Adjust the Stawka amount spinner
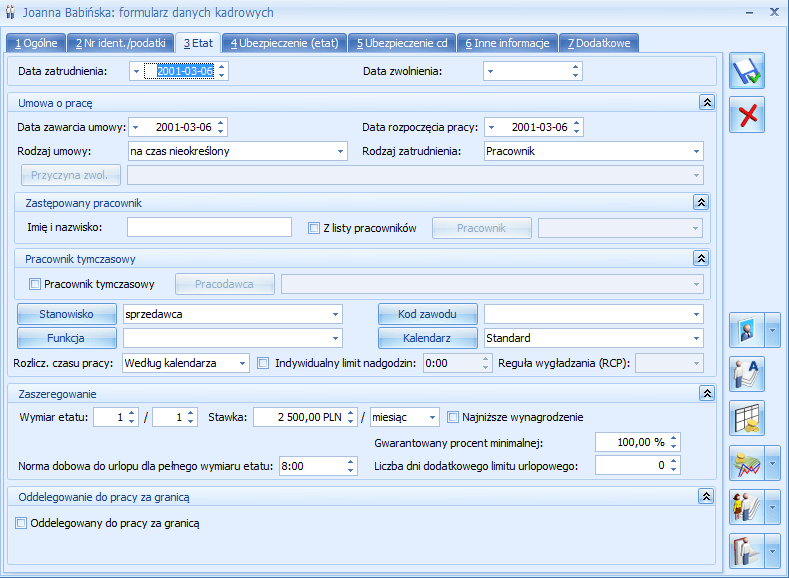The height and width of the screenshot is (578, 789). [x=351, y=417]
